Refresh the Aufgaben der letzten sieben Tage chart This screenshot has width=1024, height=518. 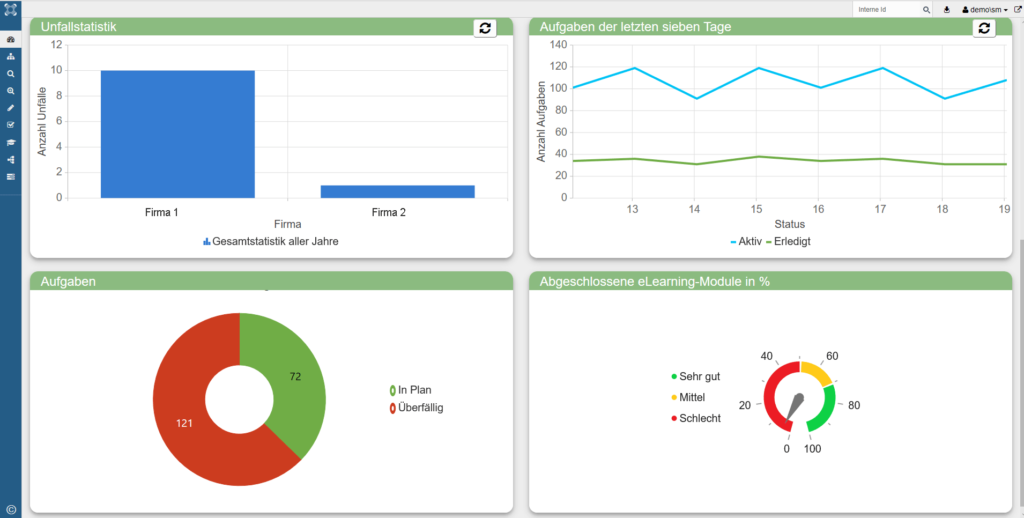pos(984,28)
